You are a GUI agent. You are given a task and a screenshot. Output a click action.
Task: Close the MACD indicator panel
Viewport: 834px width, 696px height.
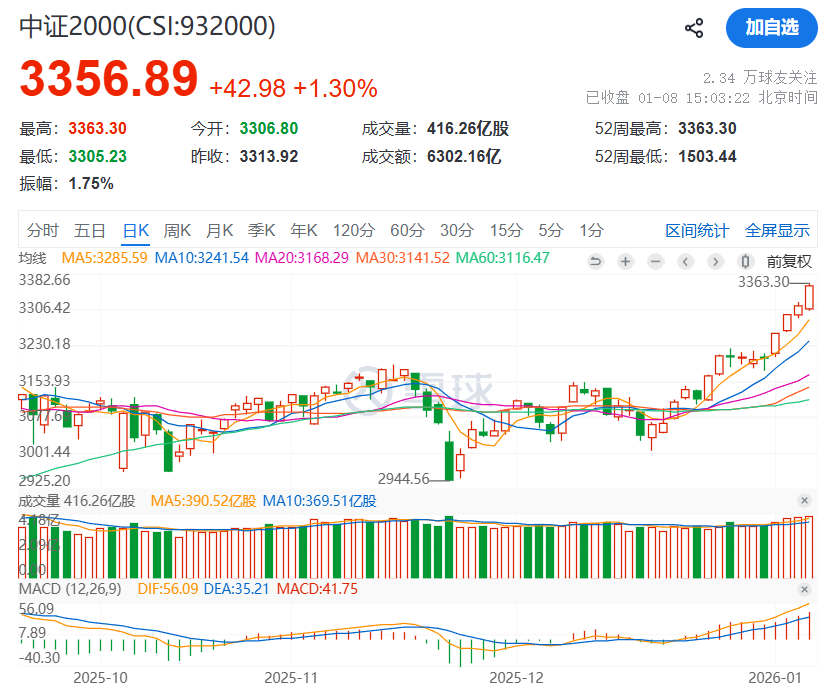(x=804, y=589)
